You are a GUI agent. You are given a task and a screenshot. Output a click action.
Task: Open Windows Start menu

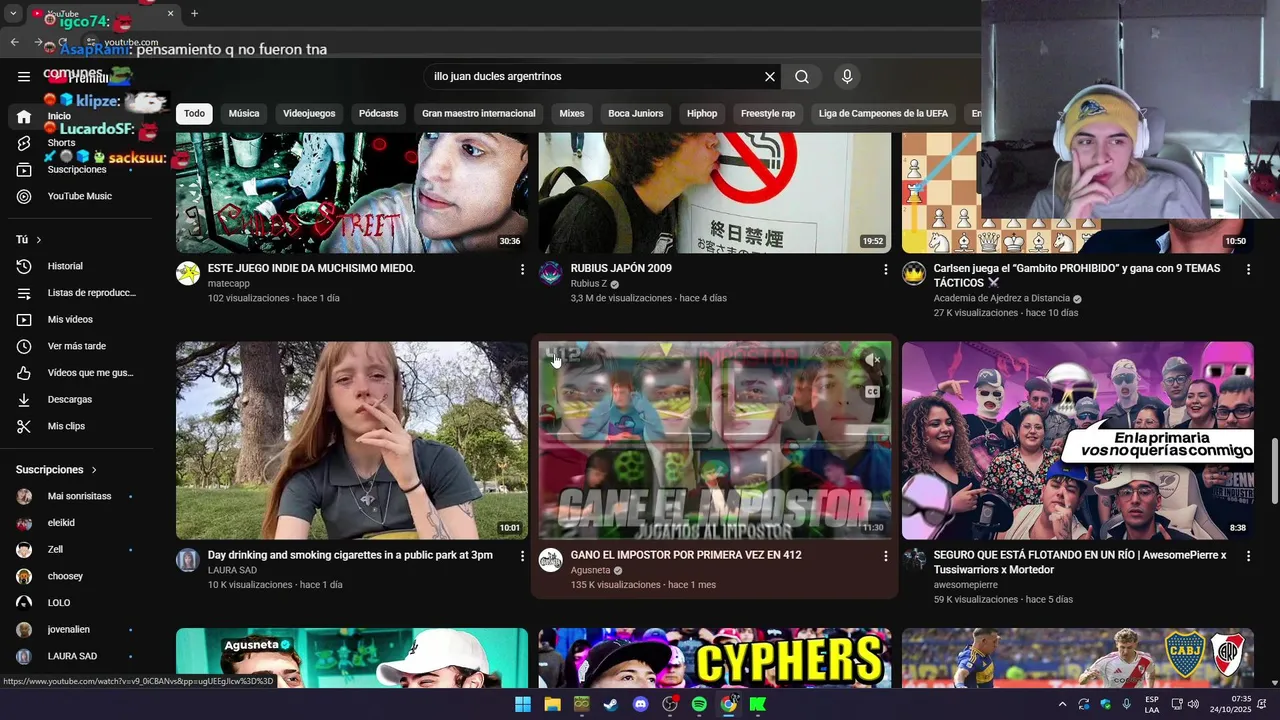tap(523, 704)
